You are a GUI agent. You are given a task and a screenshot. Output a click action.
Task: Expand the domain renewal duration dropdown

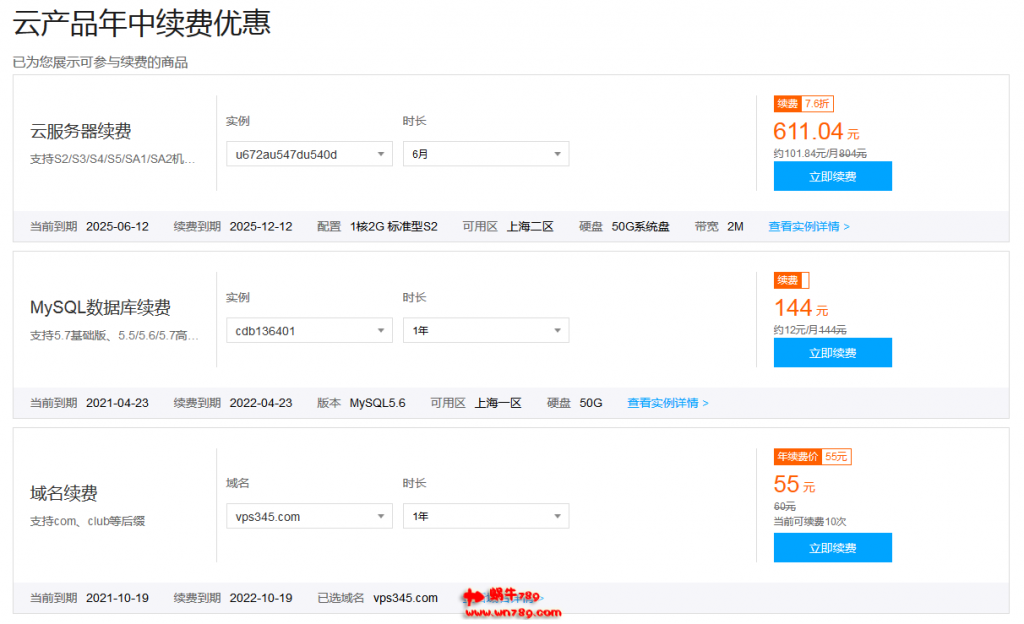tap(485, 517)
